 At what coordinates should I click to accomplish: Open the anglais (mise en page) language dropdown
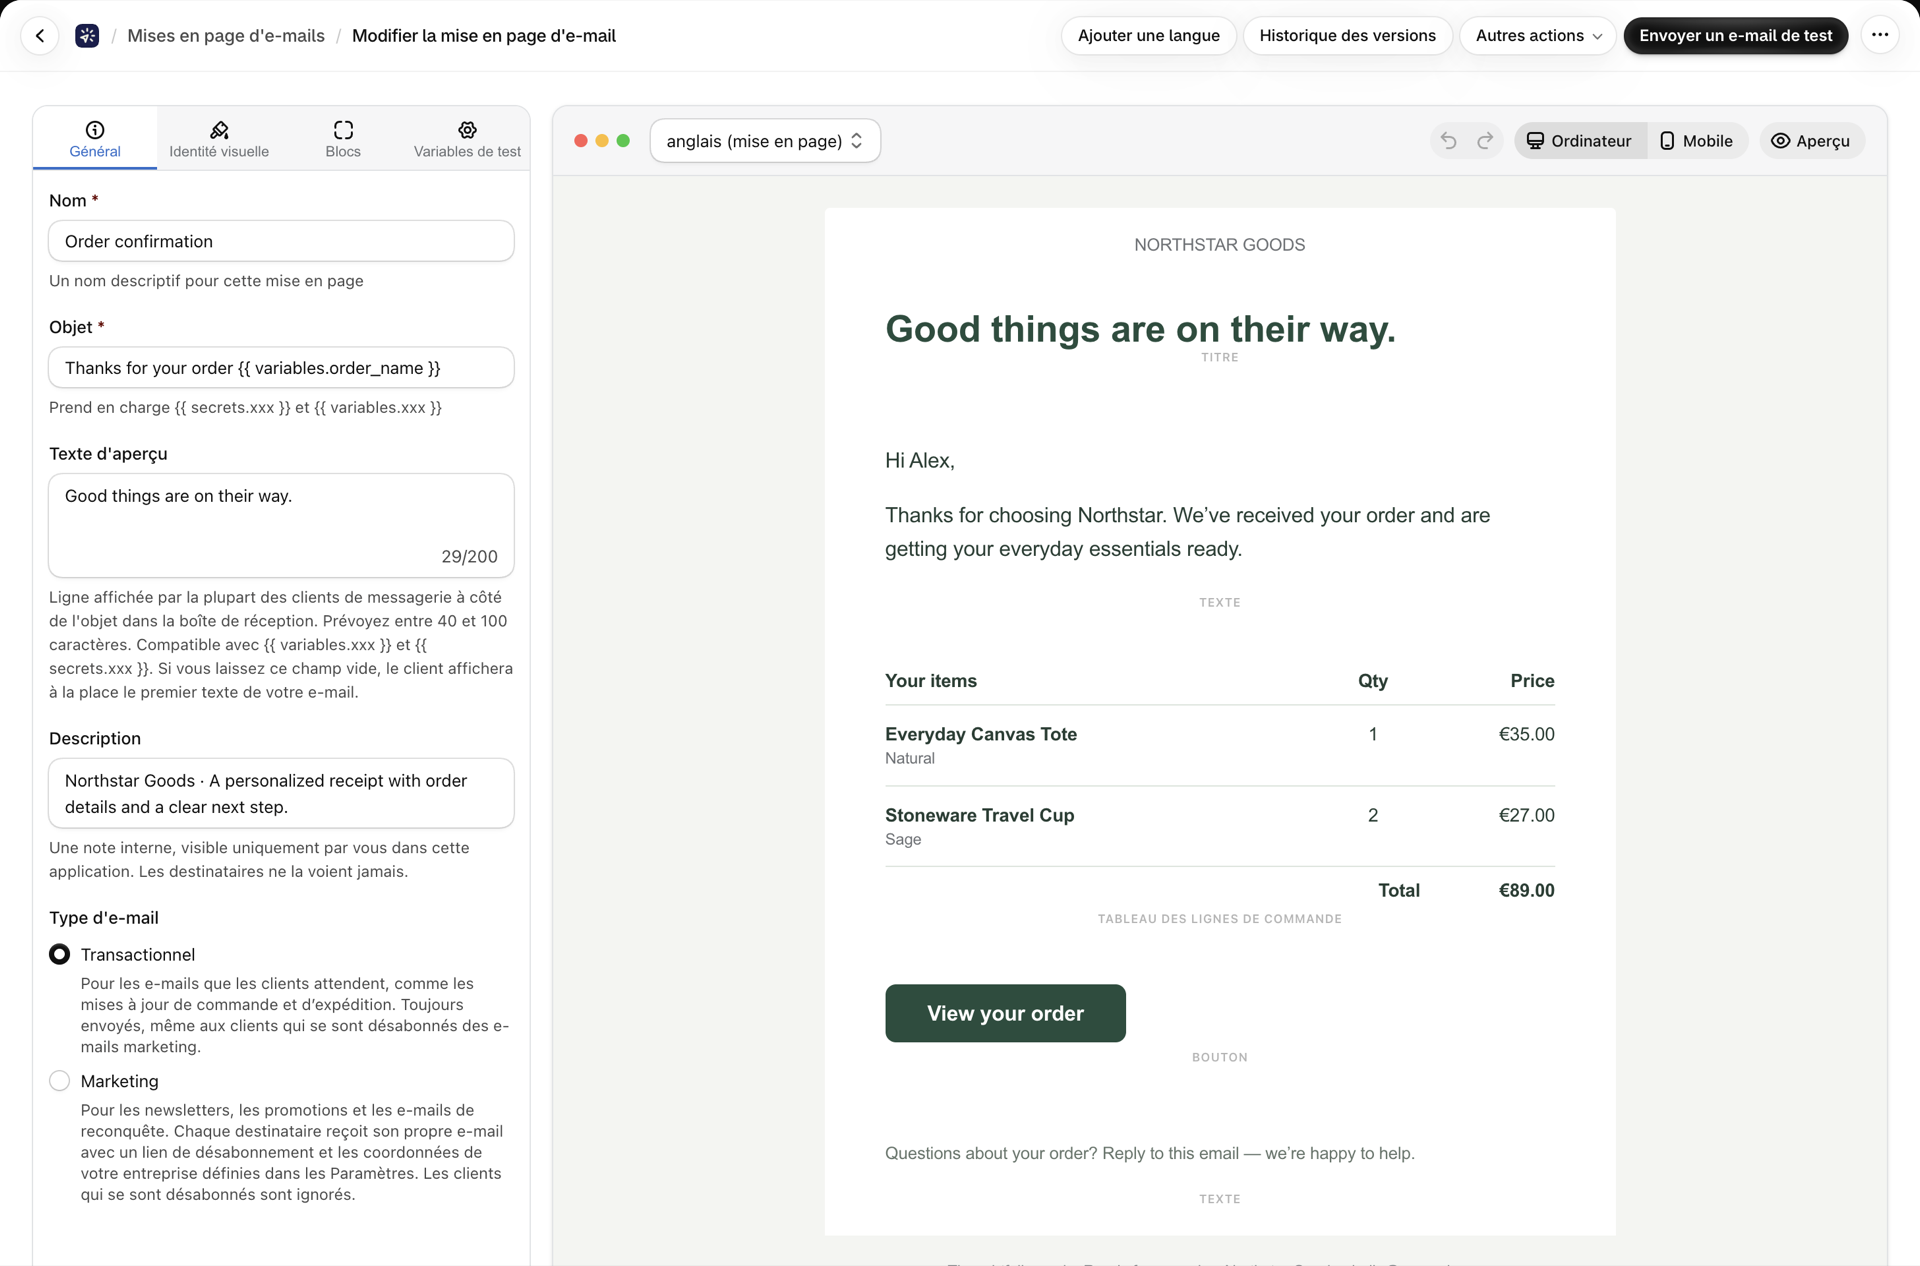tap(765, 141)
